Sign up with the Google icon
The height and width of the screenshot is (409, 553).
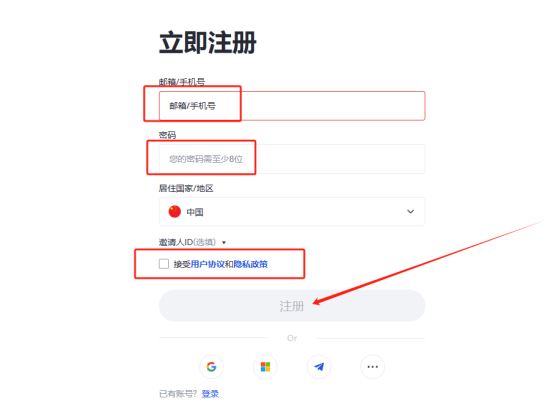(211, 367)
